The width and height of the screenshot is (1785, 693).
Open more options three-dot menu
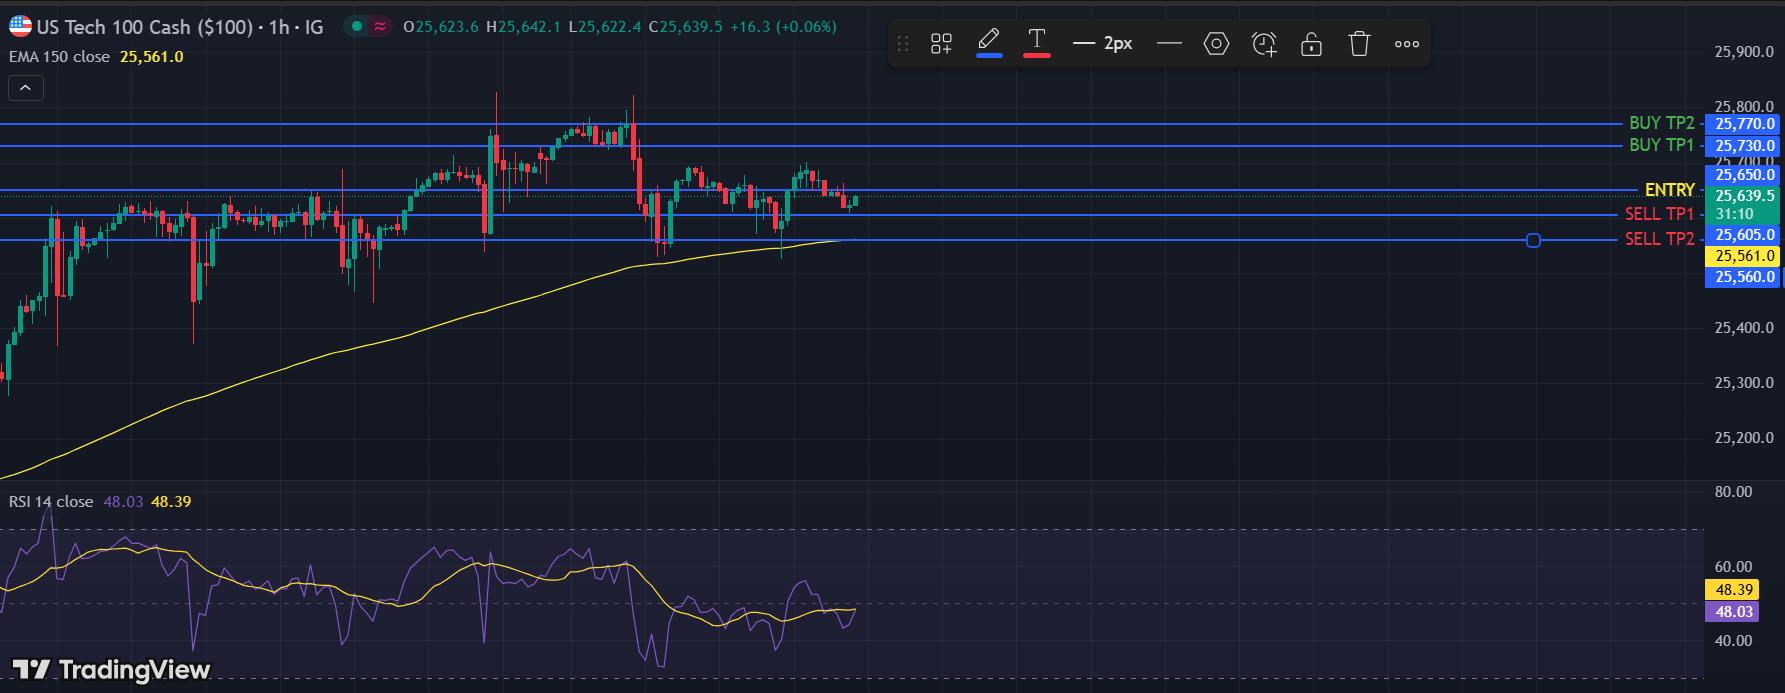pos(1407,44)
